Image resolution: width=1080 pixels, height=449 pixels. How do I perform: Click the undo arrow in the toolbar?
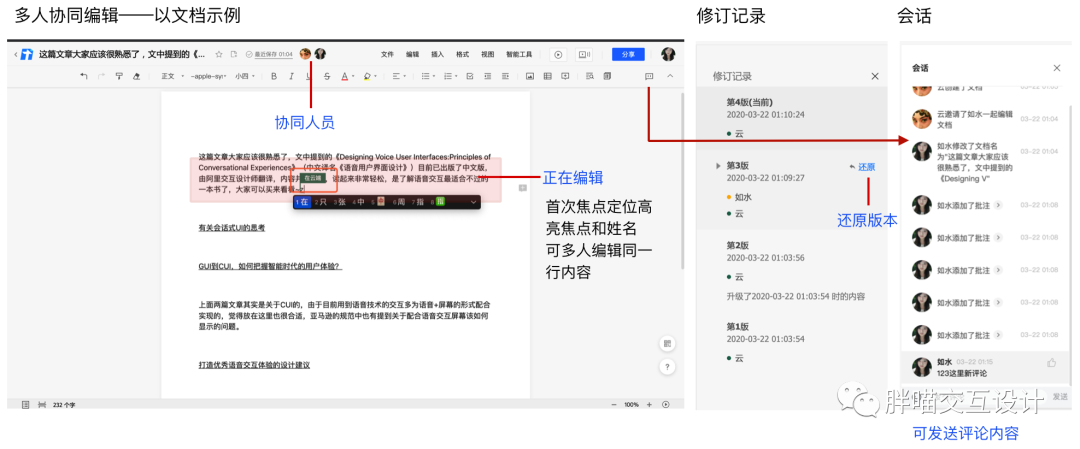click(84, 76)
